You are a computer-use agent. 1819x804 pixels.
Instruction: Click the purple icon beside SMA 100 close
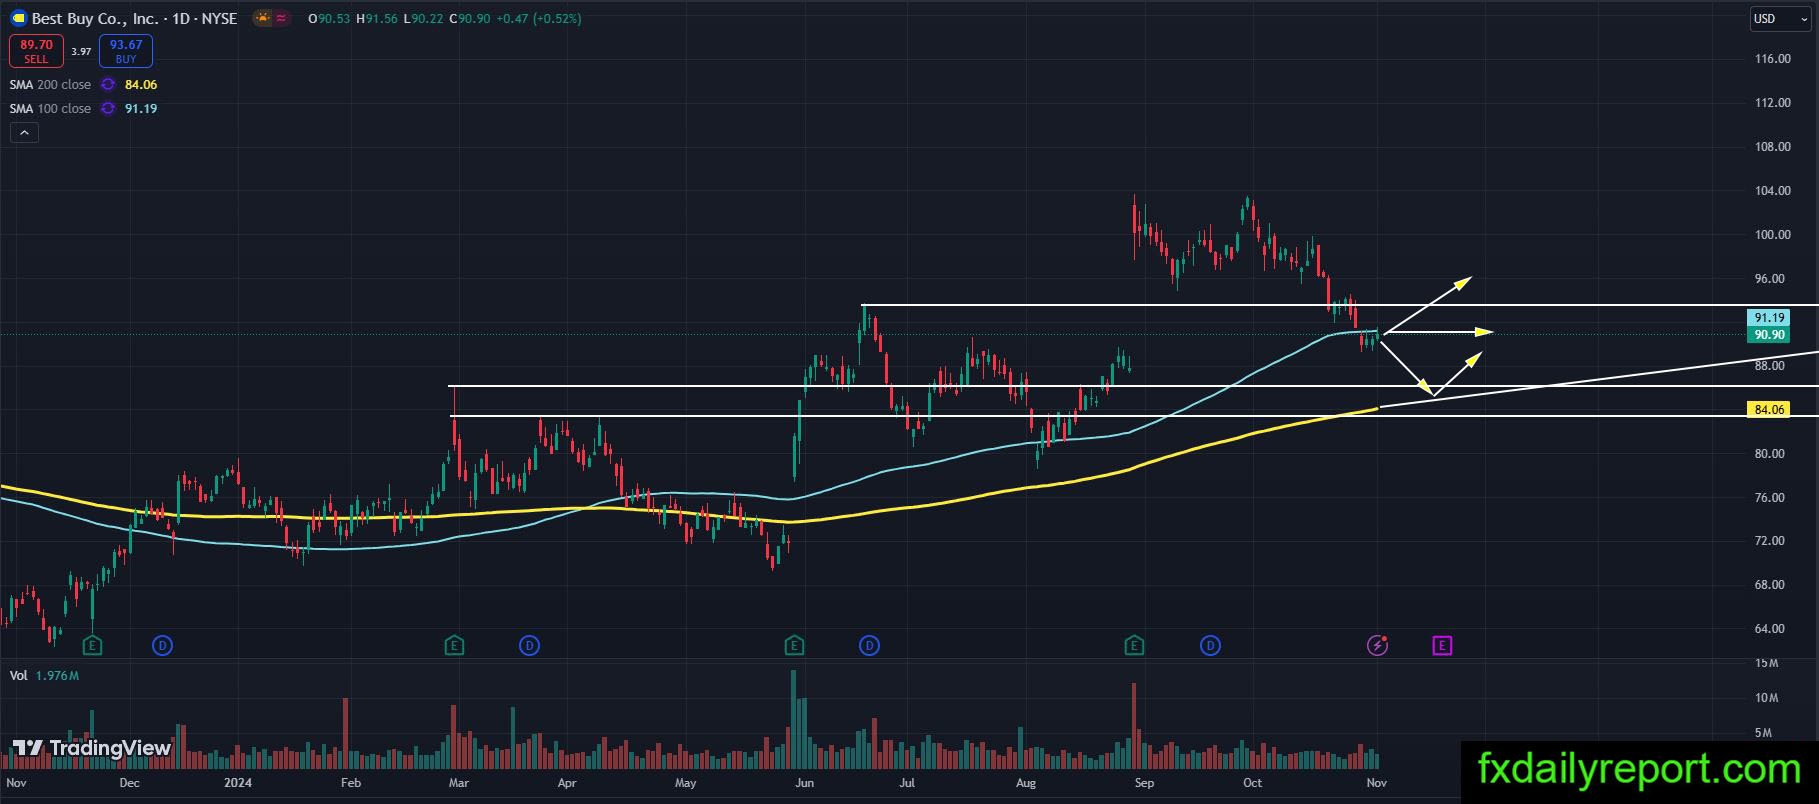[108, 109]
